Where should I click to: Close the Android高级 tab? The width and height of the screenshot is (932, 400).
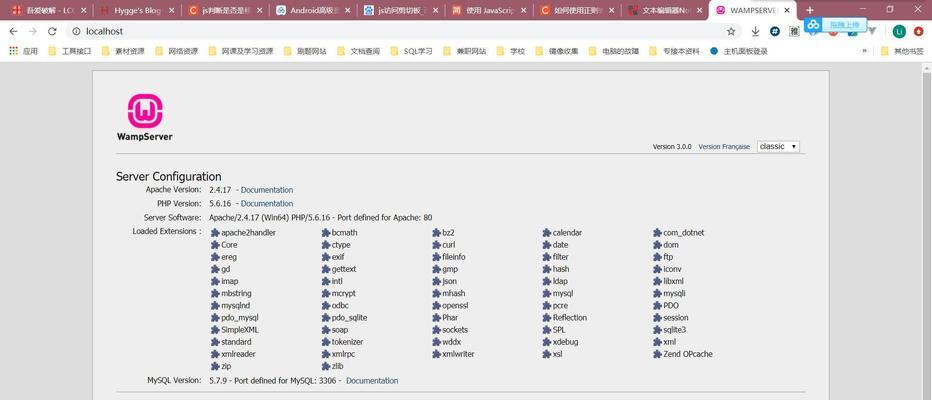coord(347,10)
